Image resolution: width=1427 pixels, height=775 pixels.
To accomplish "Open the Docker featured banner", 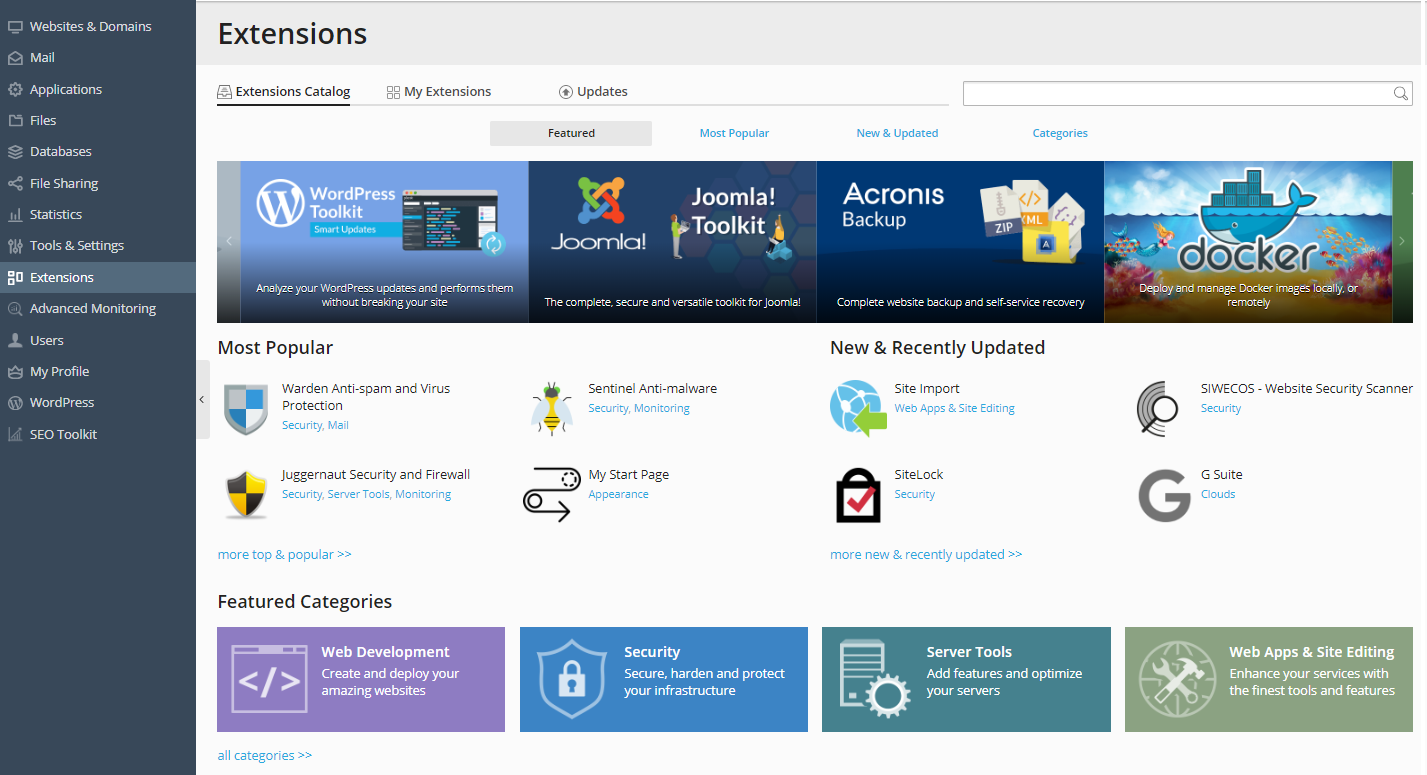I will click(x=1247, y=241).
